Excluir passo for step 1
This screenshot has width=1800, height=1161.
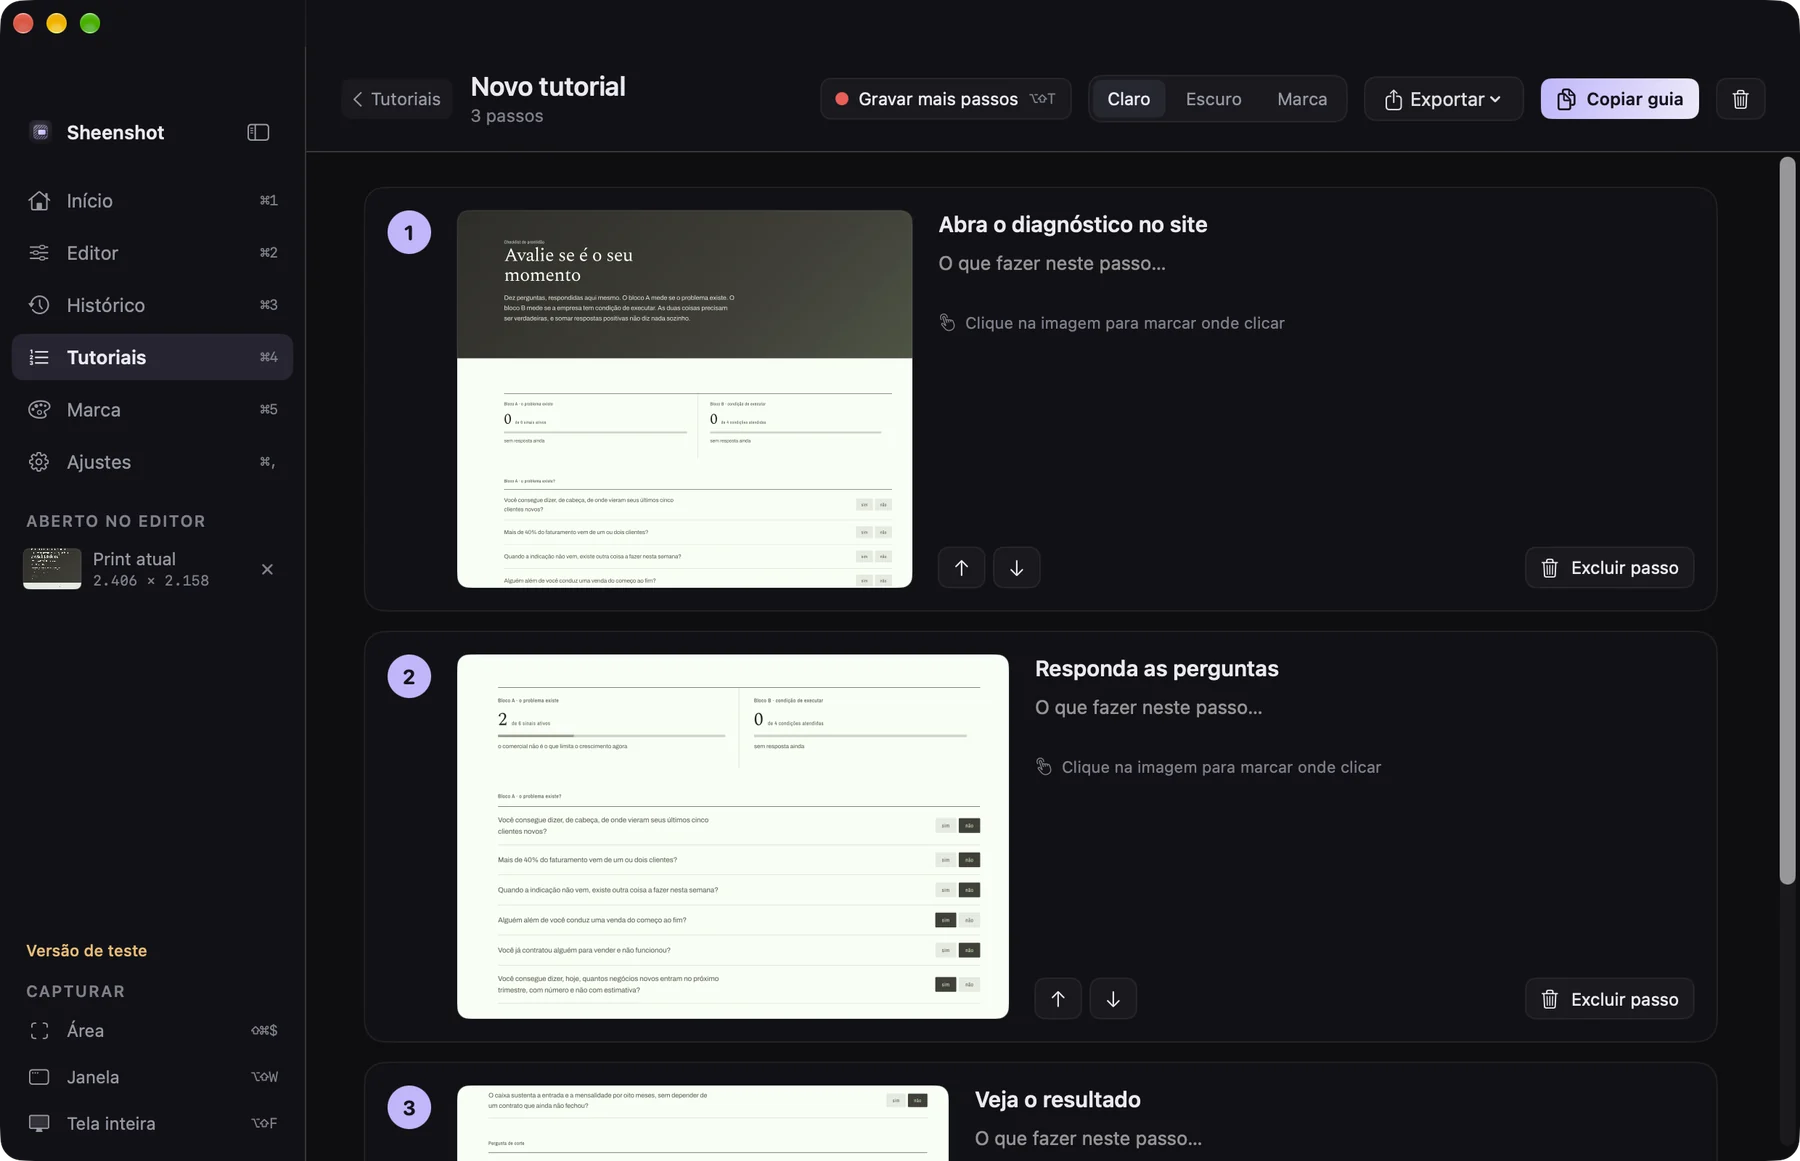pos(1609,568)
